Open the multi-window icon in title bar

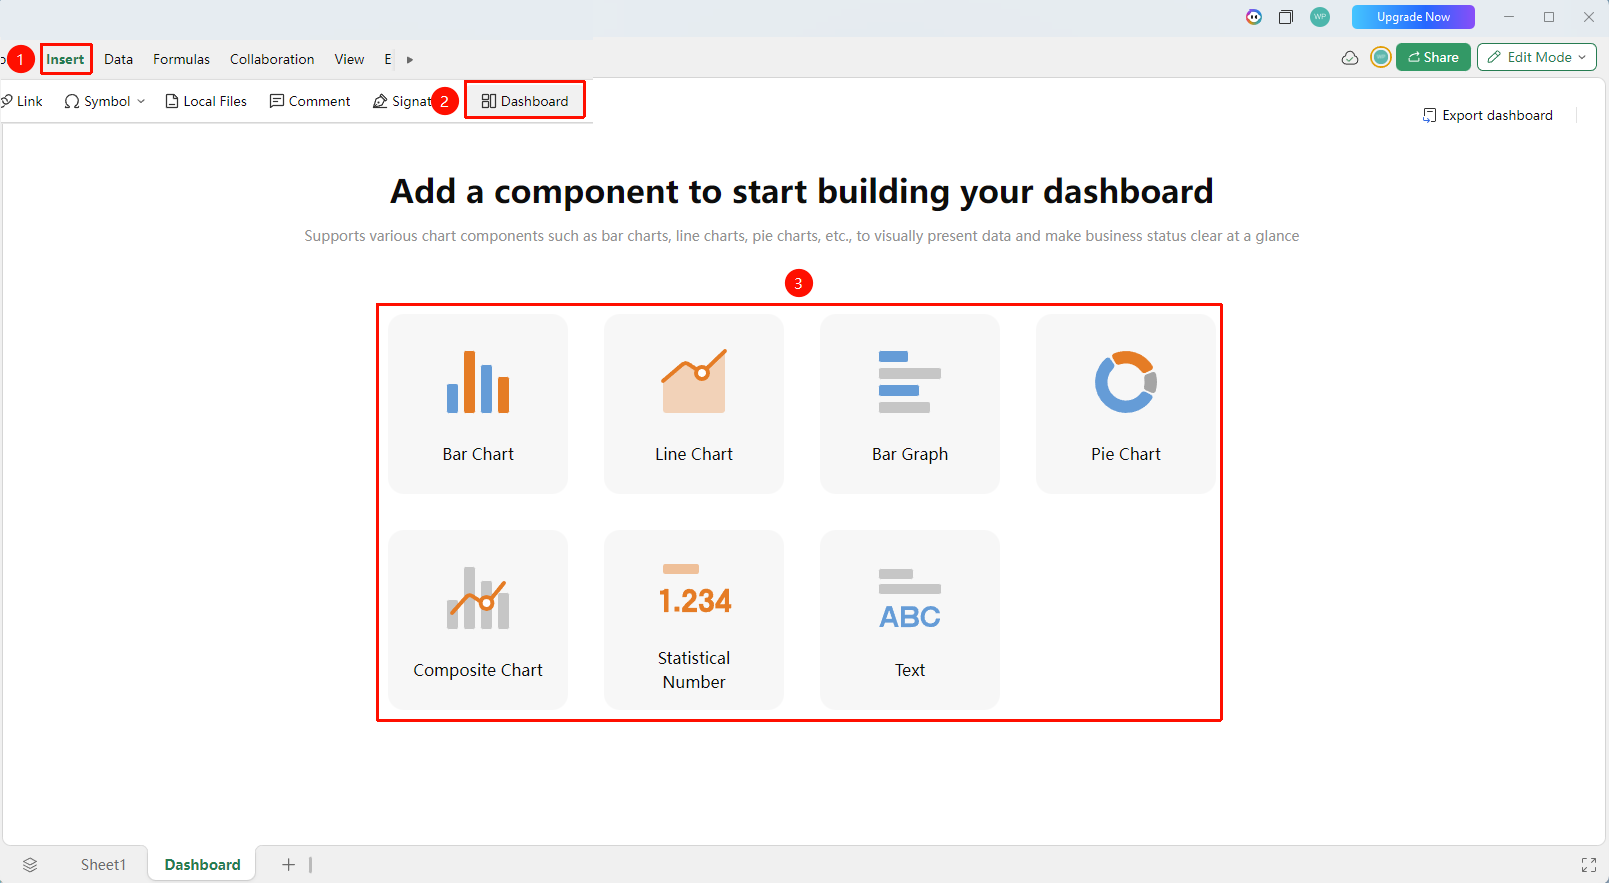(x=1286, y=17)
